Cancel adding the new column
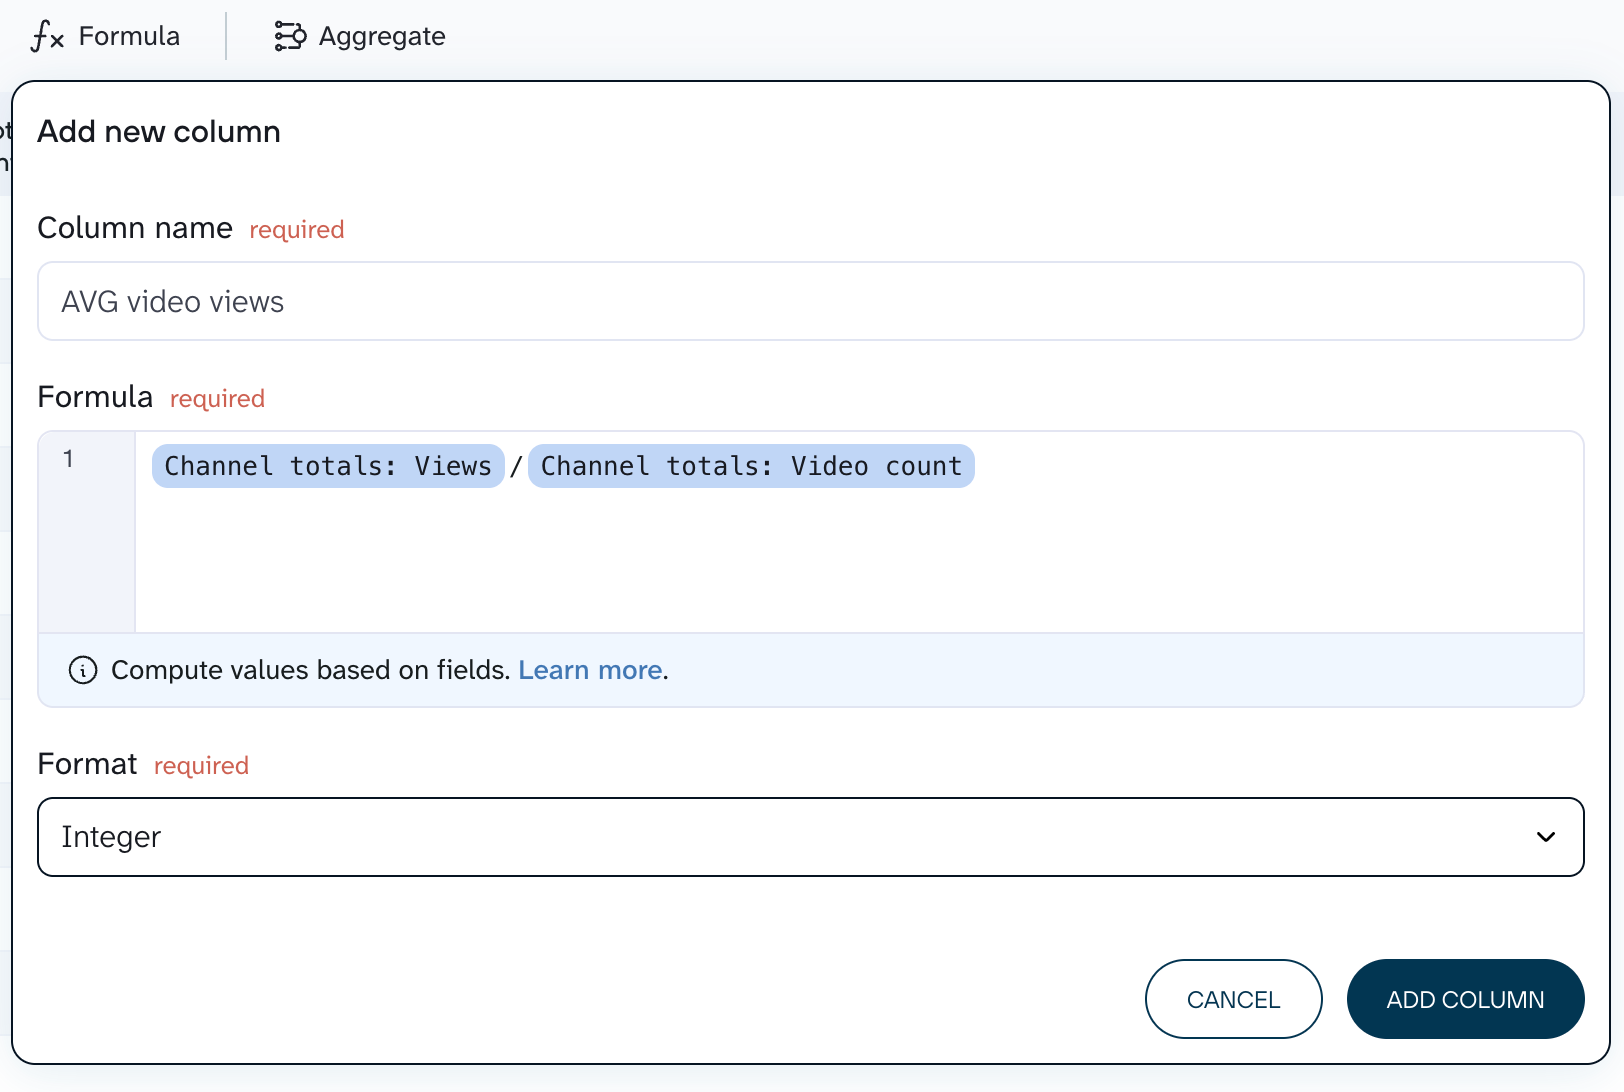The image size is (1624, 1092). coord(1233,999)
